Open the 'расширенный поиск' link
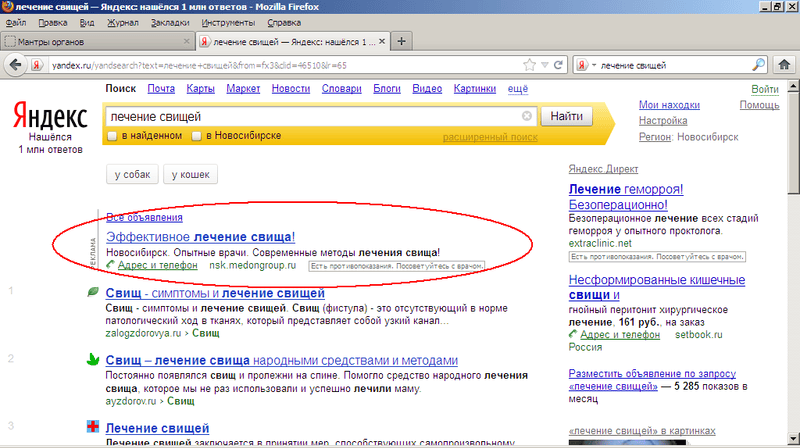The image size is (800, 448). (x=490, y=137)
